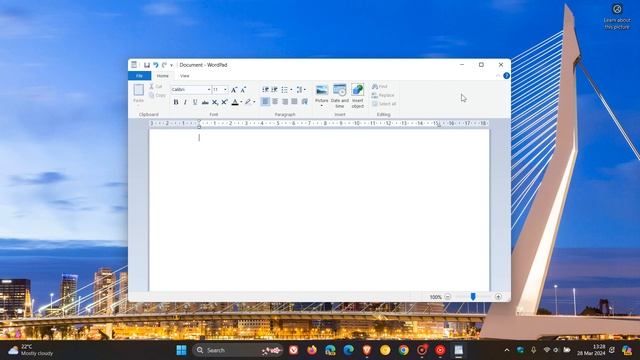Click the Redo arrow in title bar
Viewport: 640px width, 360px height.
coord(164,65)
